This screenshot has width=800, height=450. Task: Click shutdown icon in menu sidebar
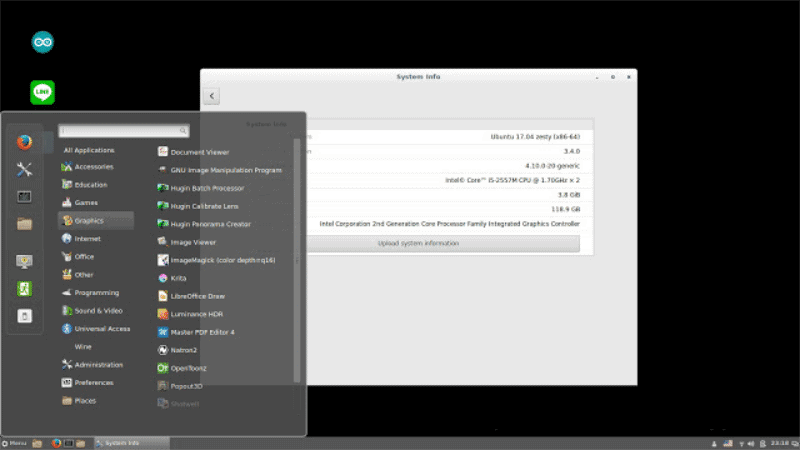[24, 316]
